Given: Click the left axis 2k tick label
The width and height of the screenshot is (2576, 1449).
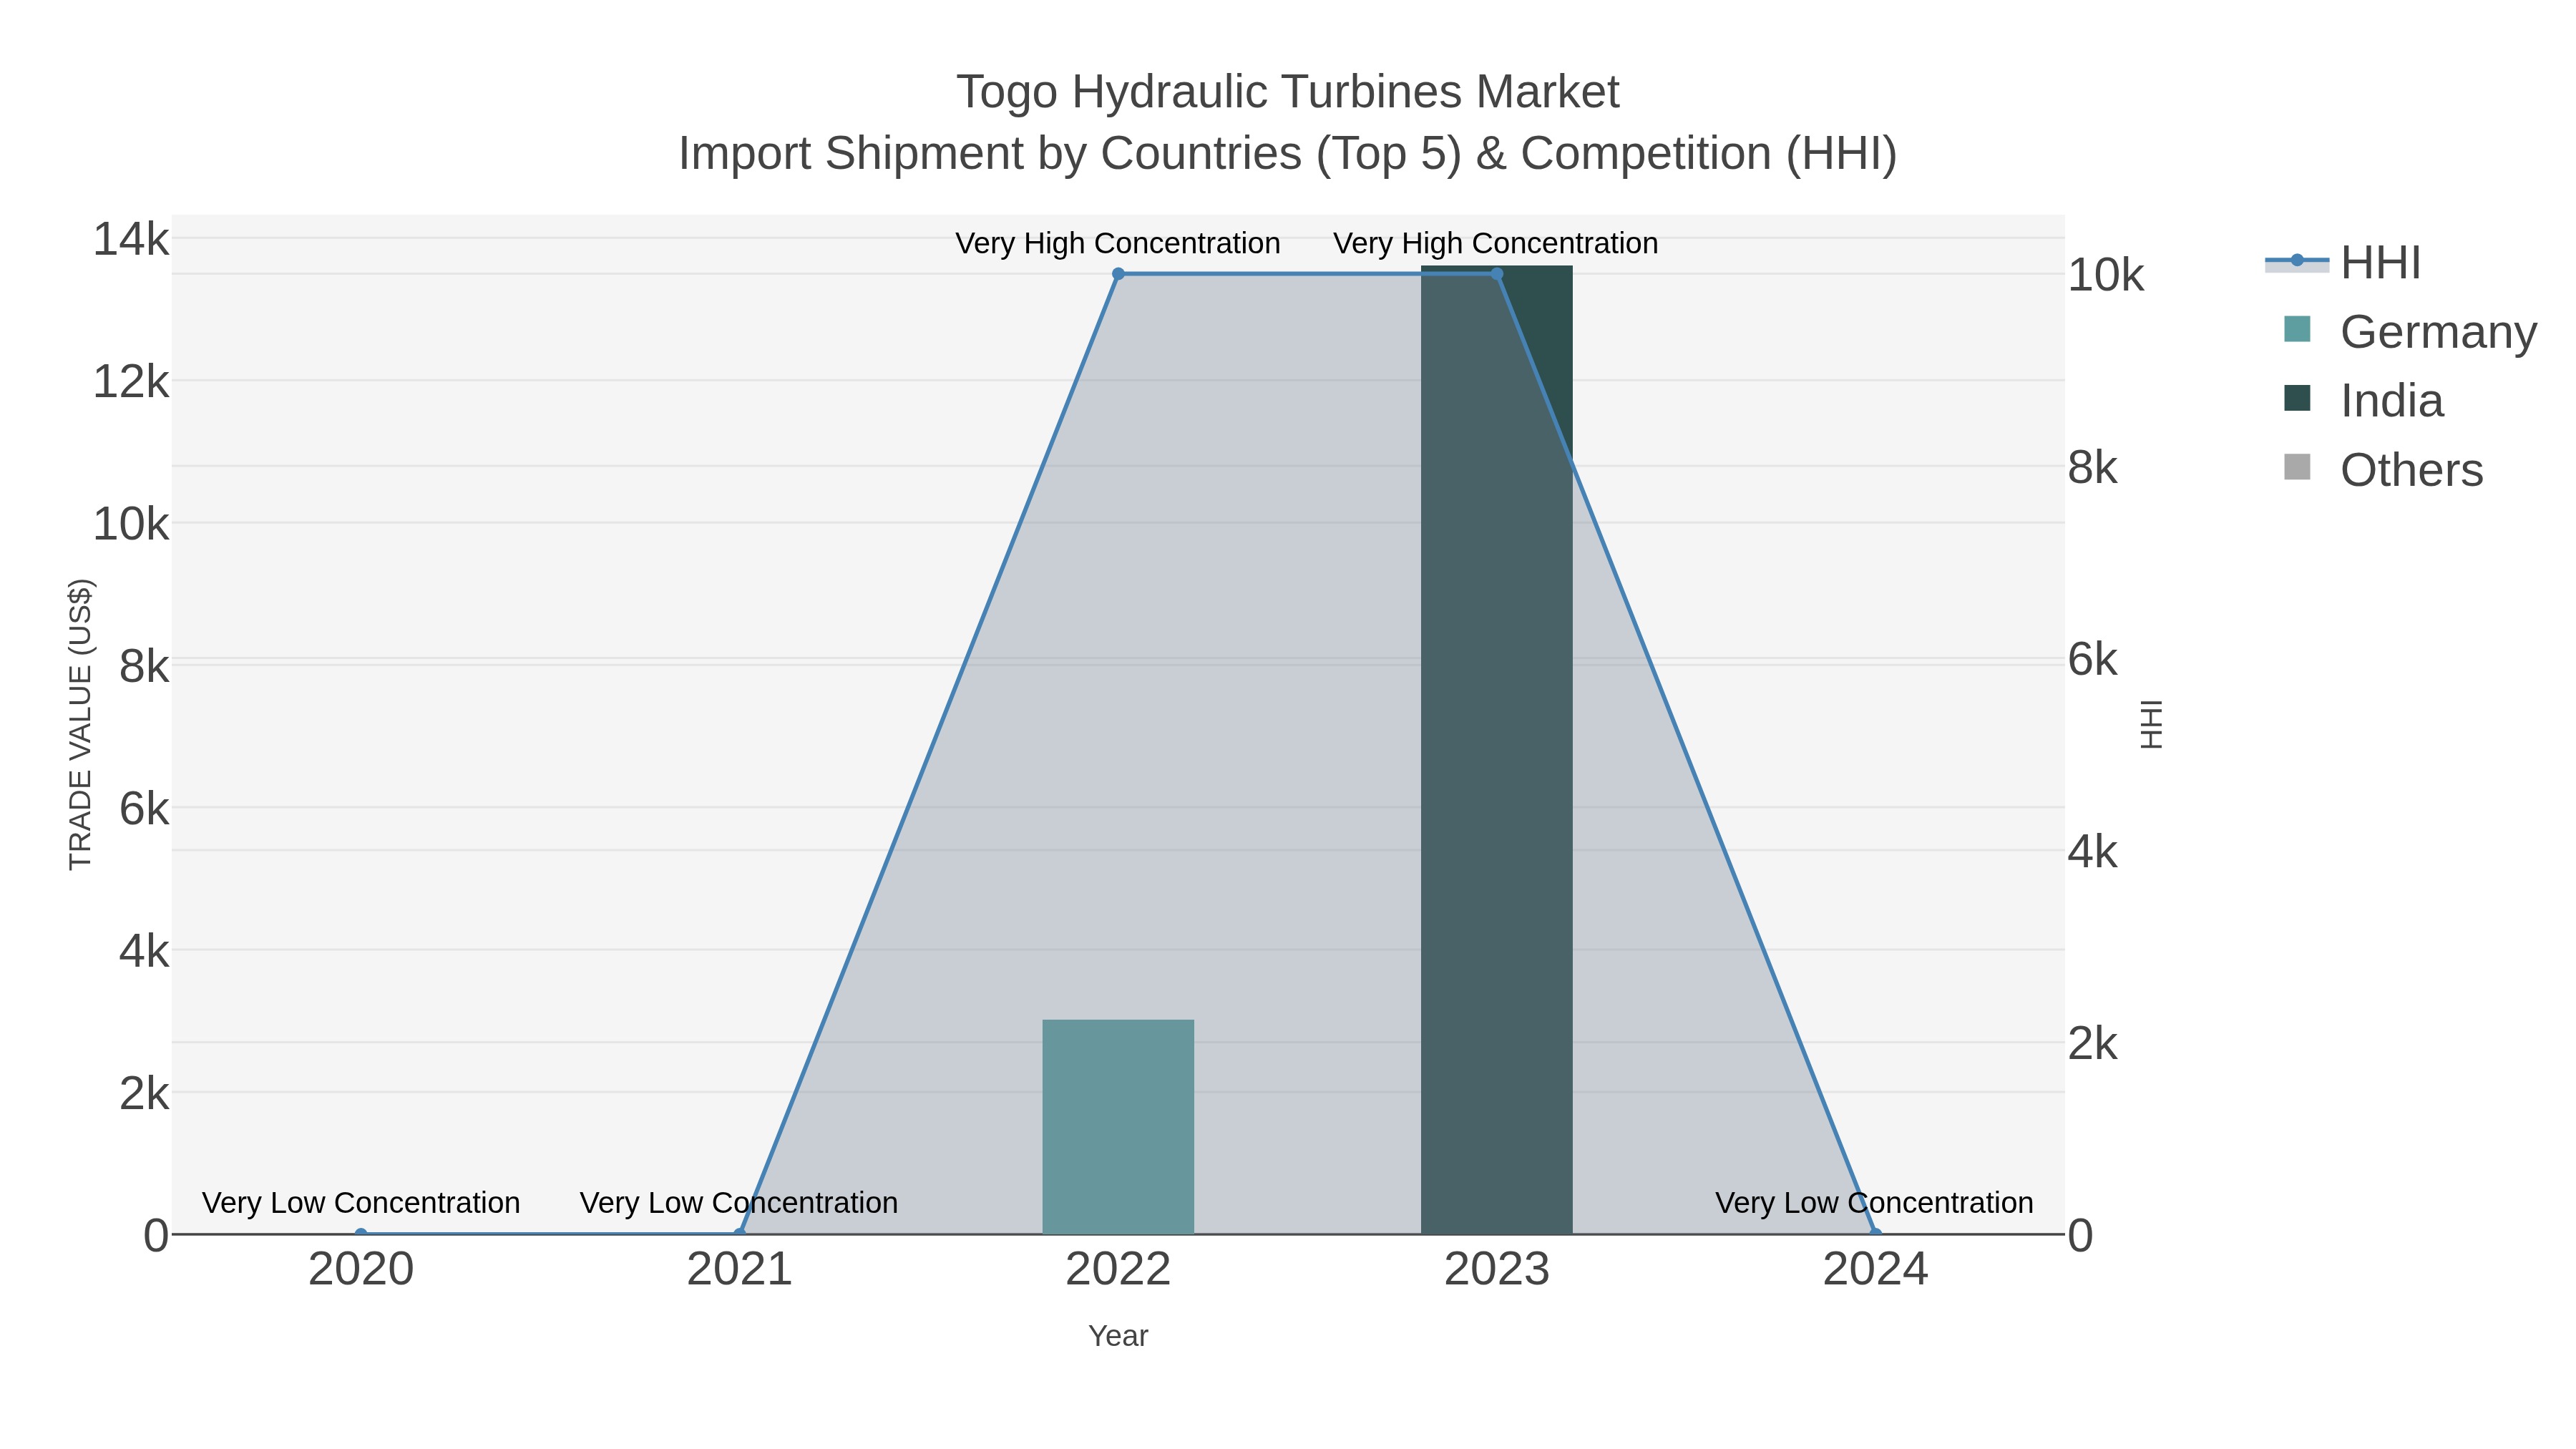Looking at the screenshot, I should [145, 1094].
